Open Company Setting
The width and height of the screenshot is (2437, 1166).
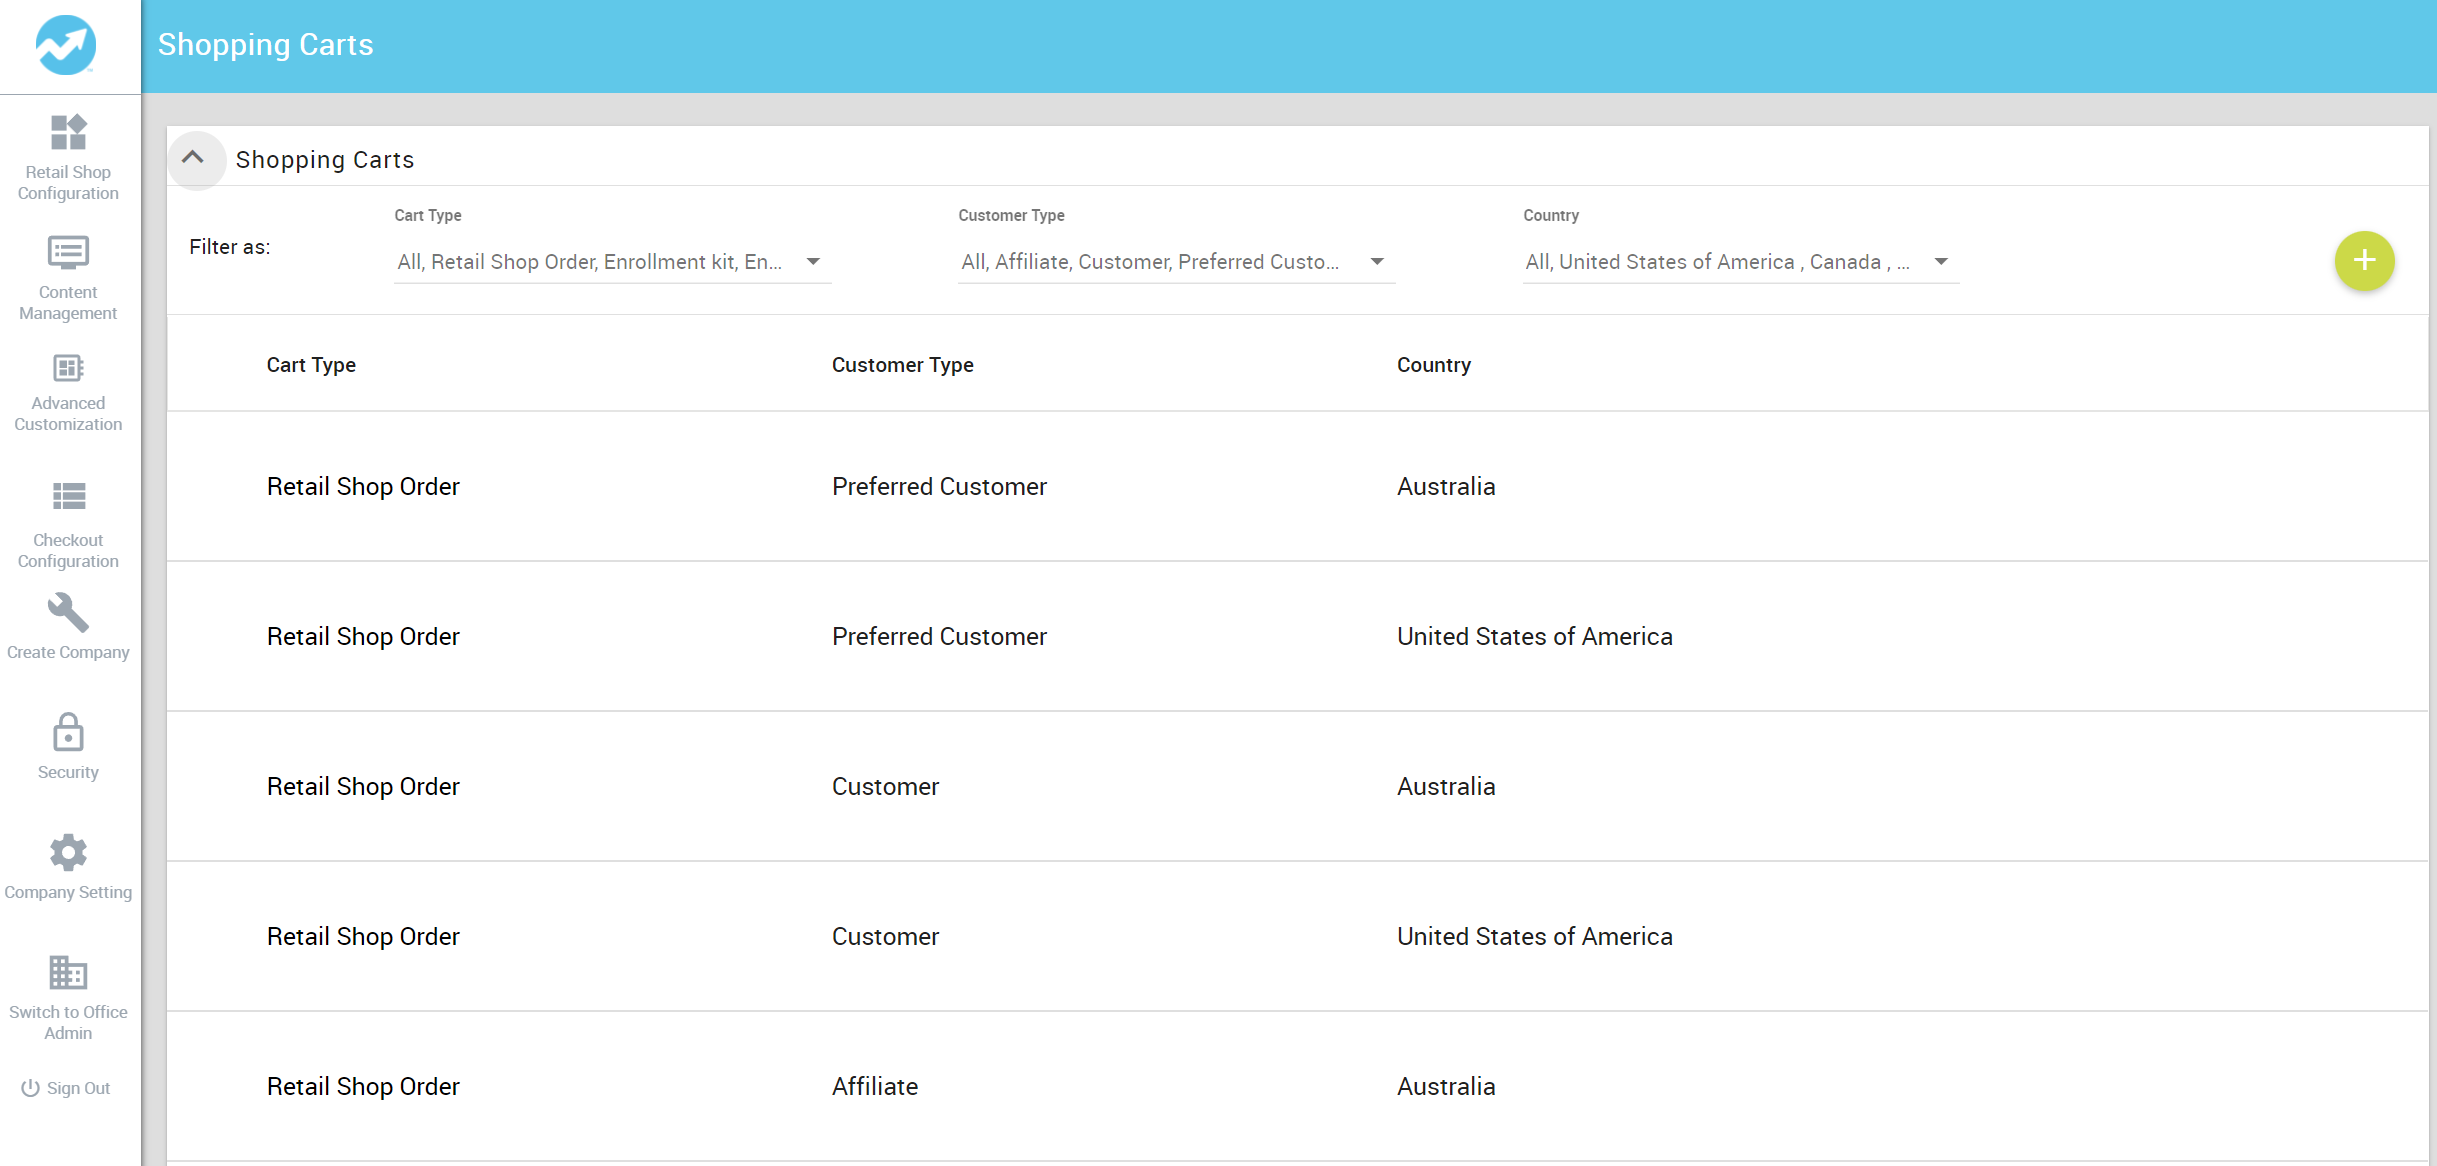(67, 866)
